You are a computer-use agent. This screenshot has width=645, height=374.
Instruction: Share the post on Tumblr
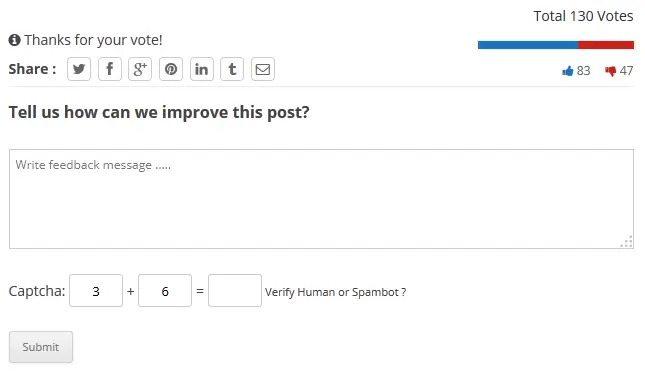(232, 69)
